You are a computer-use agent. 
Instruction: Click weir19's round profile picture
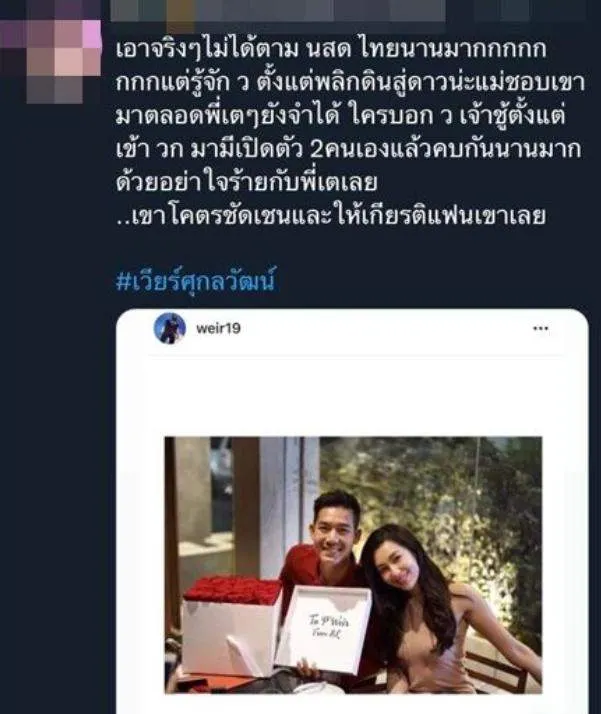click(169, 328)
